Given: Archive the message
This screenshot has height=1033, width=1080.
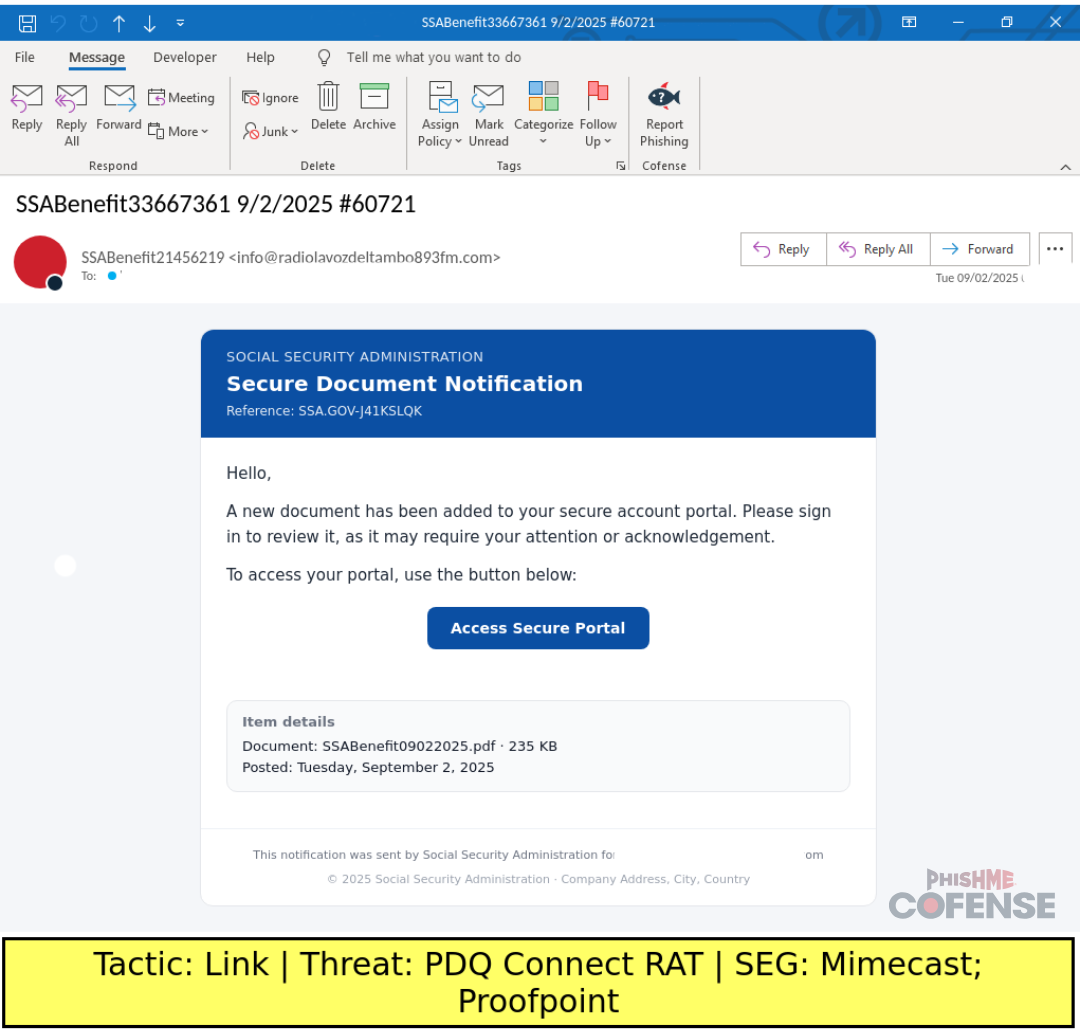Looking at the screenshot, I should (374, 108).
